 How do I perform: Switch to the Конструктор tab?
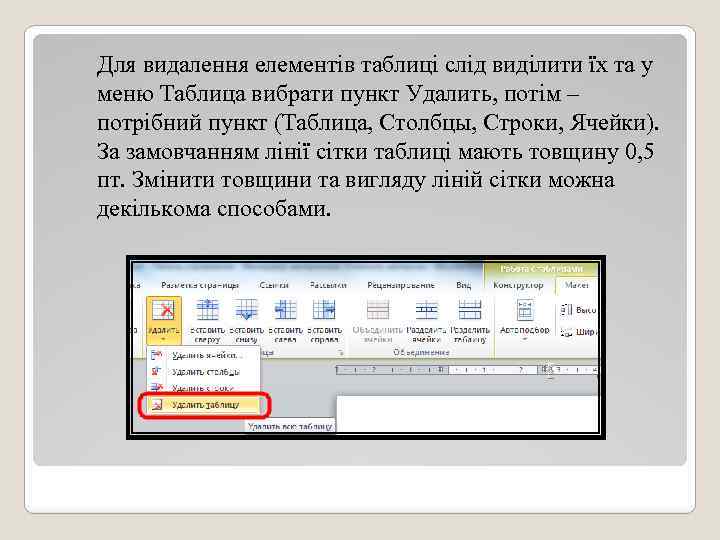pos(518,285)
